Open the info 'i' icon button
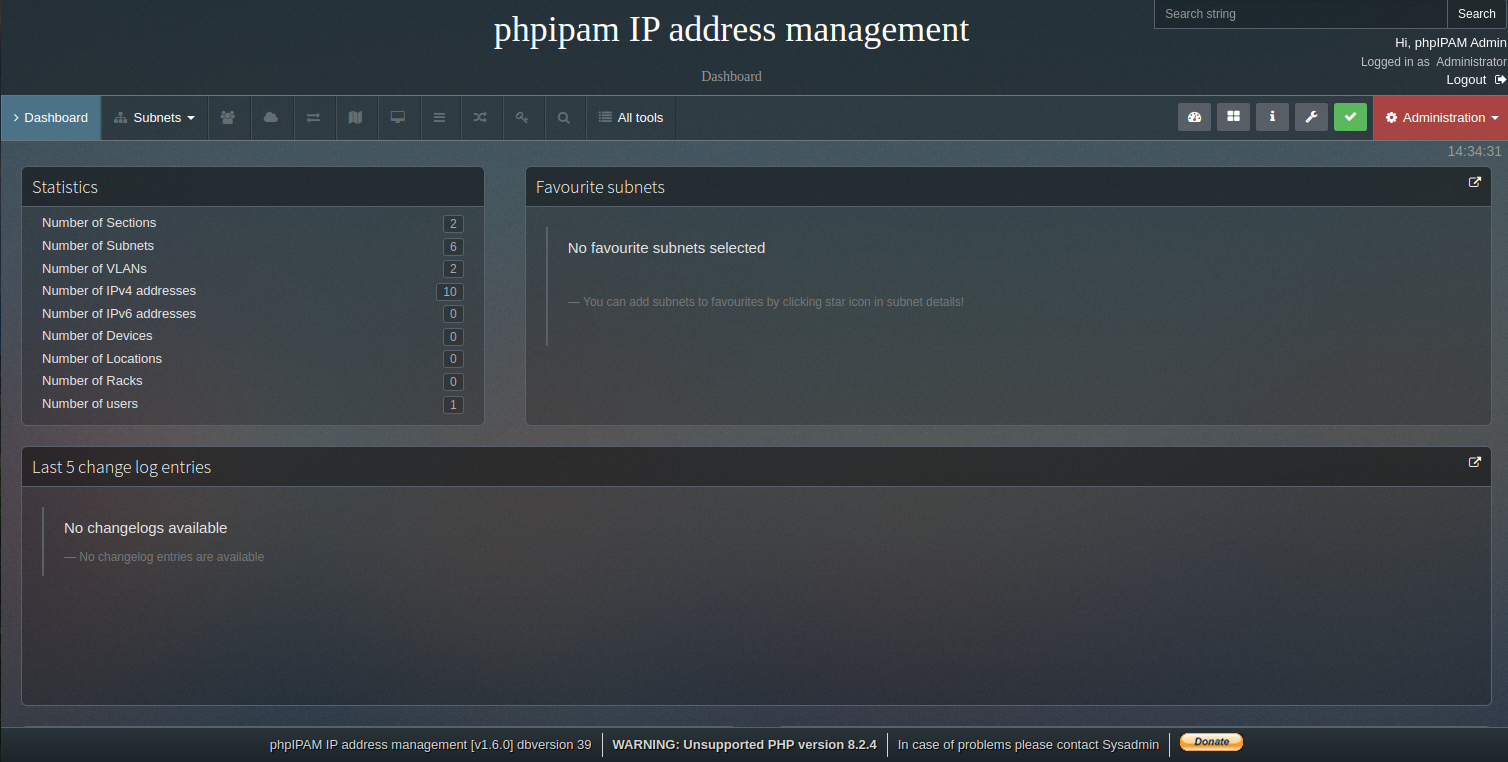Image resolution: width=1508 pixels, height=762 pixels. pyautogui.click(x=1272, y=117)
